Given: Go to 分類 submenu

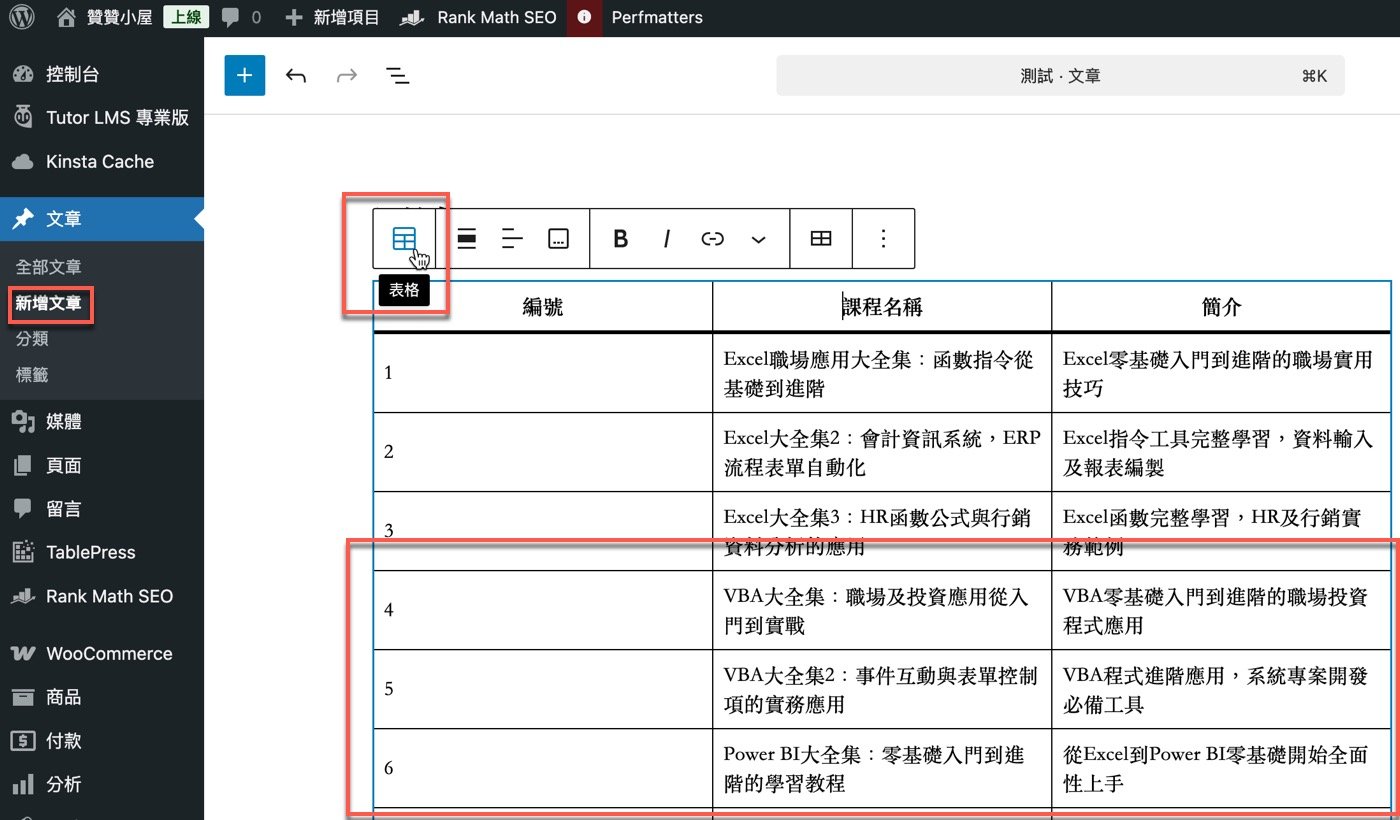Looking at the screenshot, I should coord(32,339).
